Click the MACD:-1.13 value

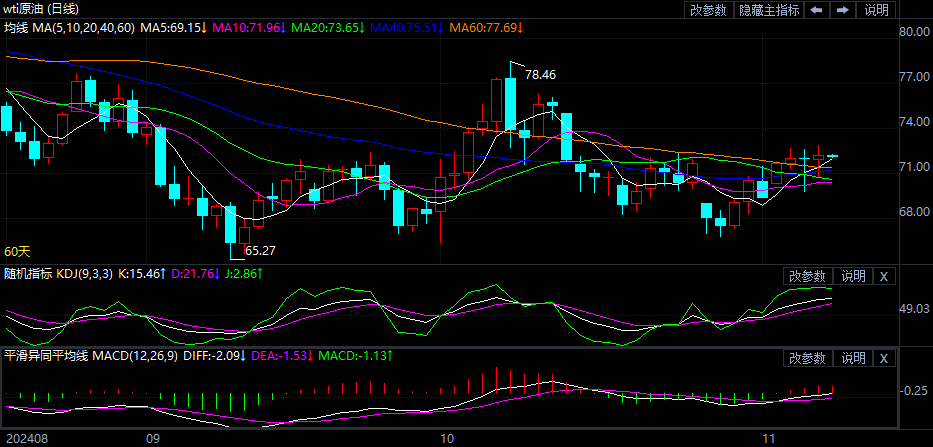coord(356,357)
